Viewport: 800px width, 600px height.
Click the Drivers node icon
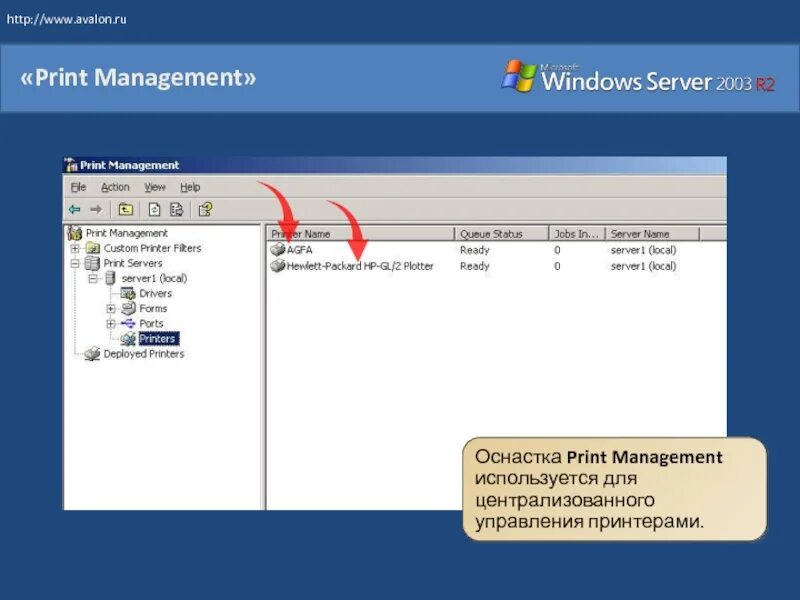coord(128,293)
